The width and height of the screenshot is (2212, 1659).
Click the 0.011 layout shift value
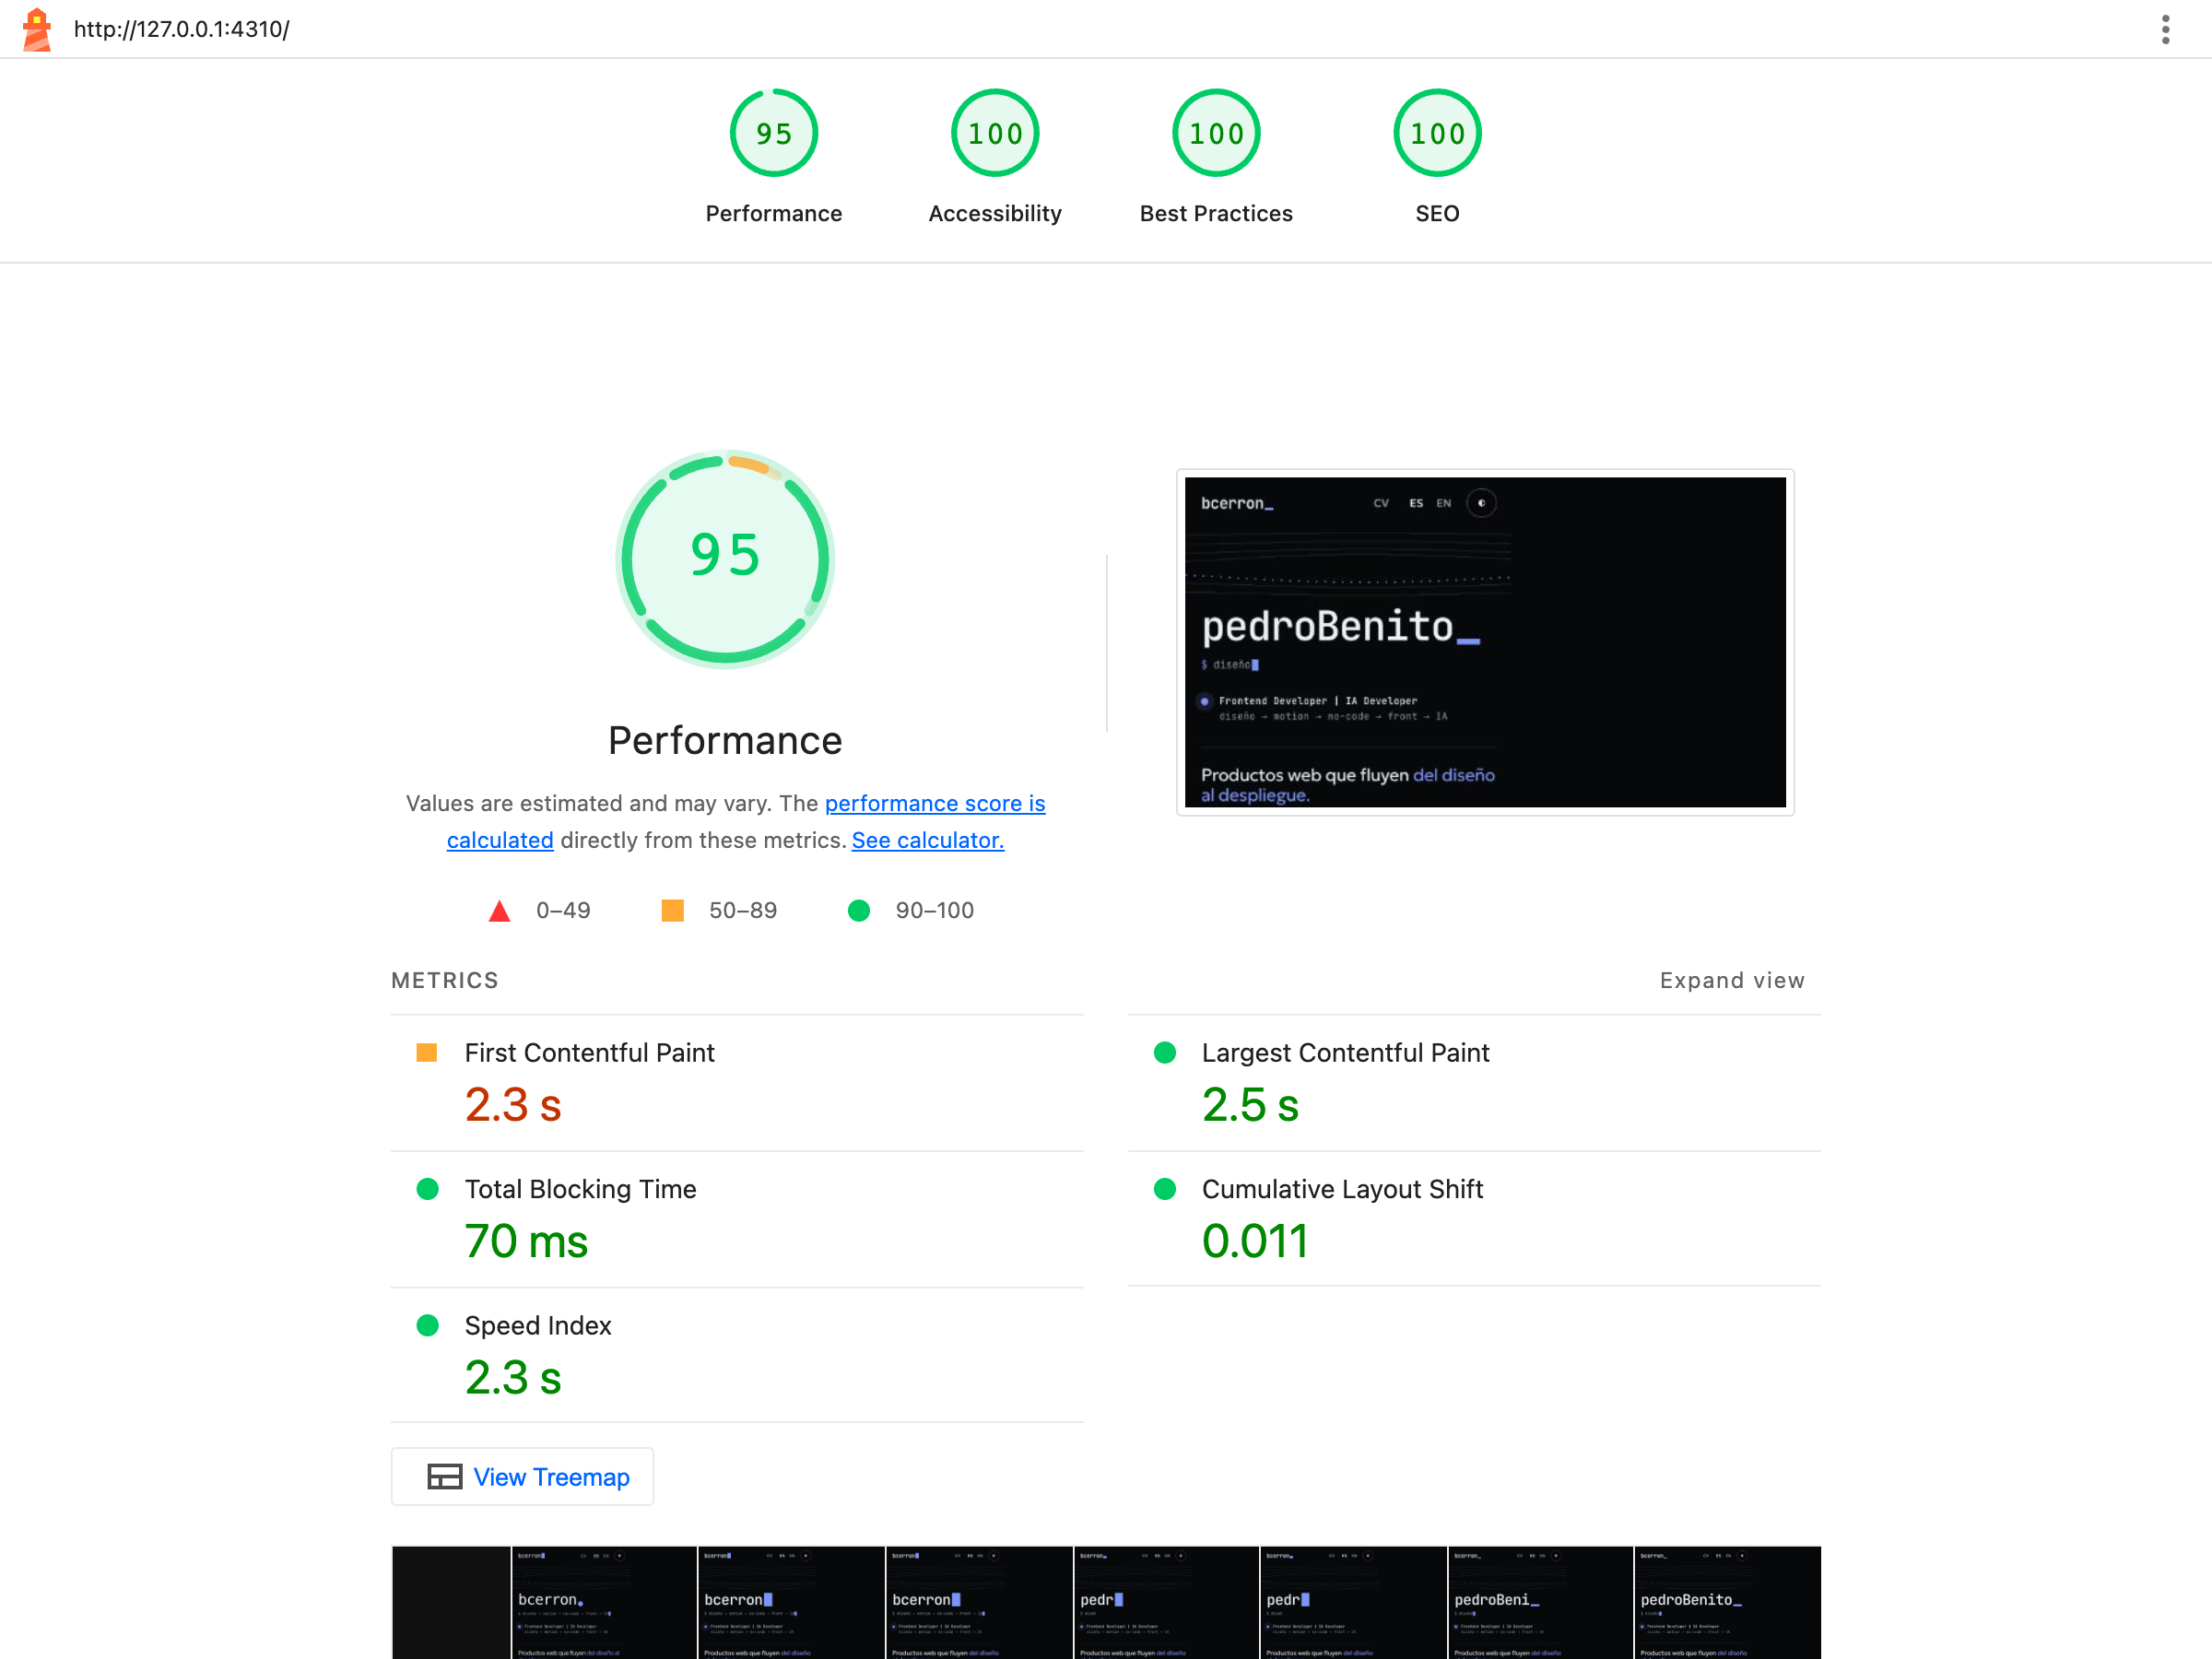1255,1241
